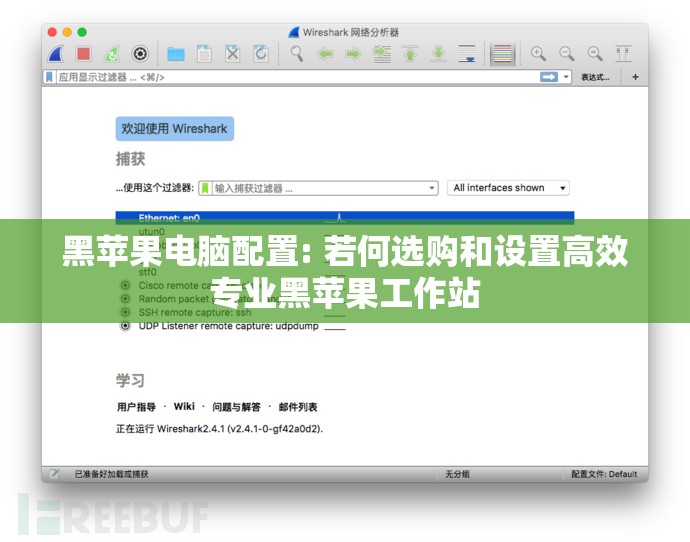Image resolution: width=690 pixels, height=542 pixels.
Task: Click 配置文件: Default profile in status bar
Action: (604, 474)
